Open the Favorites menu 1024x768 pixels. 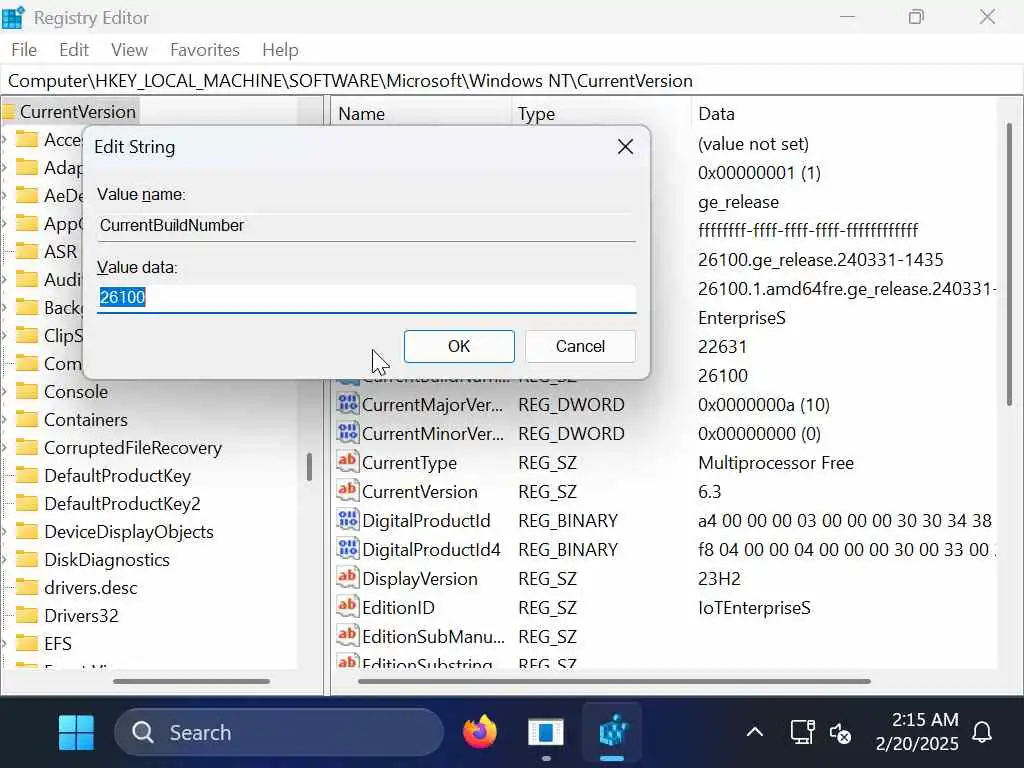(x=204, y=50)
